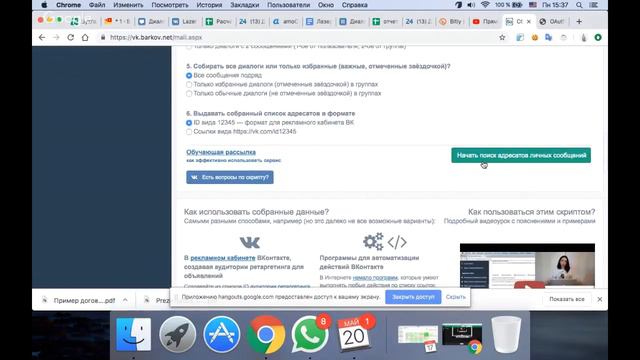Open the tutorial video thumbnail
The width and height of the screenshot is (640, 360).
click(x=527, y=266)
